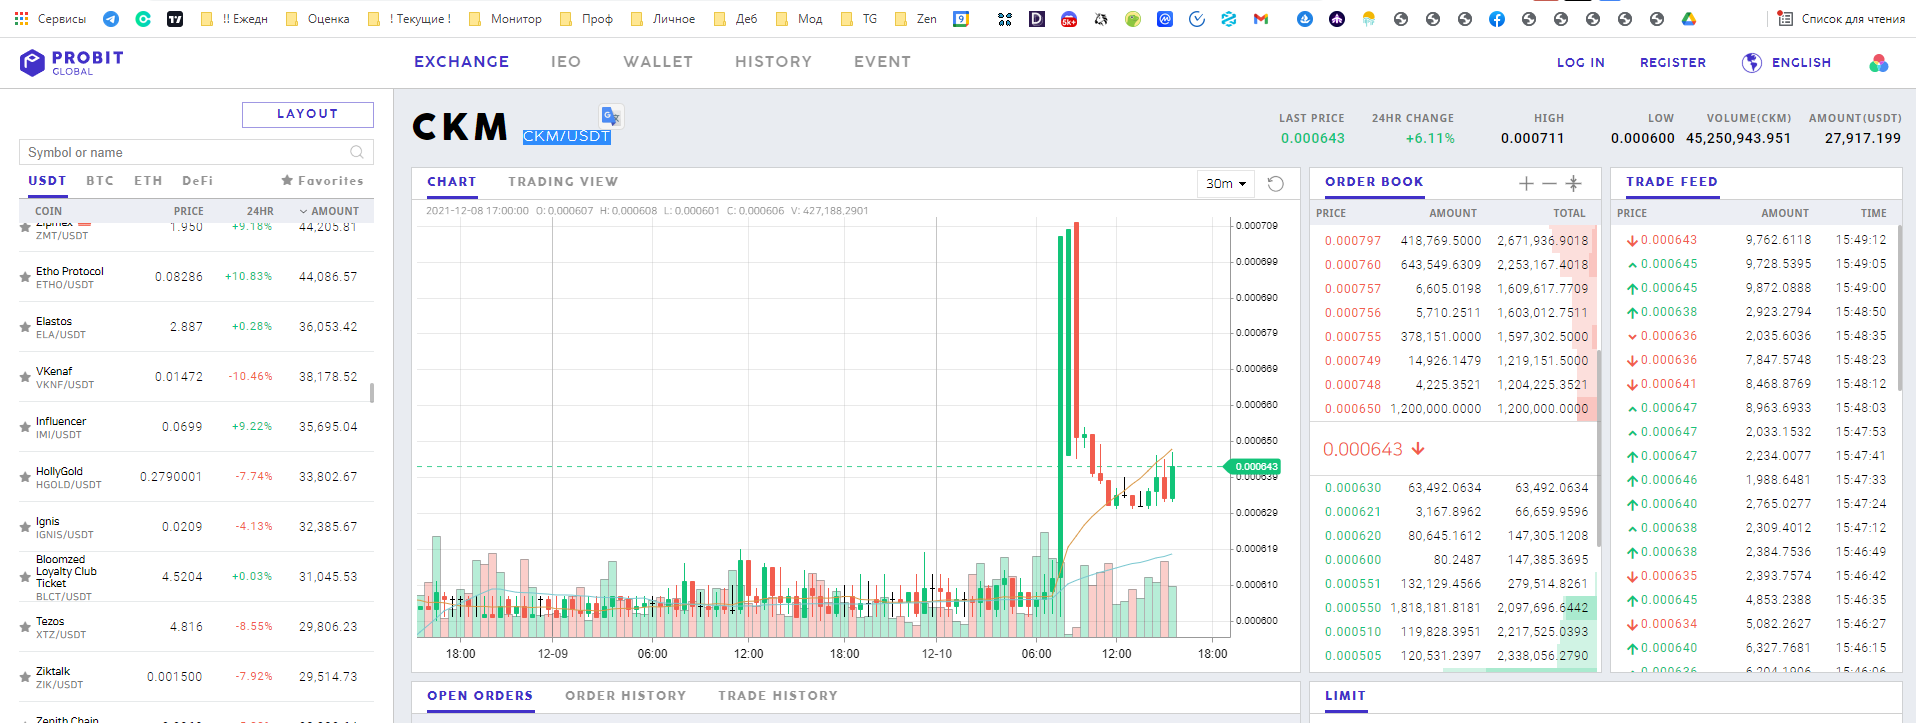Open the Монитор bookmark folder

click(505, 19)
